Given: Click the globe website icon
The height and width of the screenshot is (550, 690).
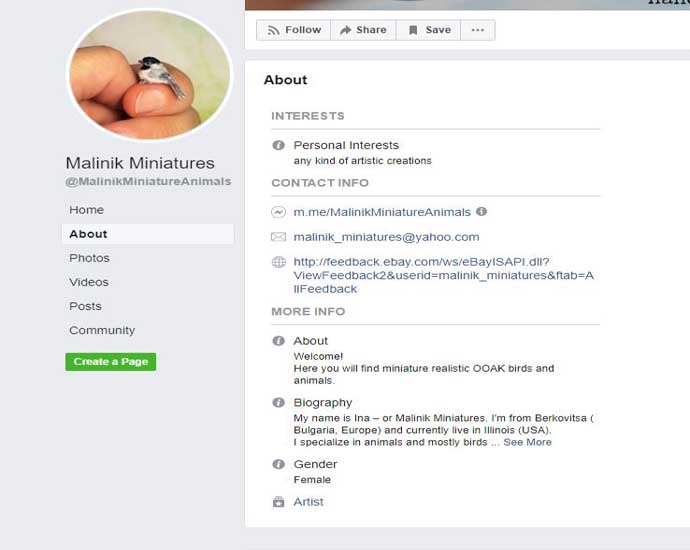Looking at the screenshot, I should tap(278, 262).
